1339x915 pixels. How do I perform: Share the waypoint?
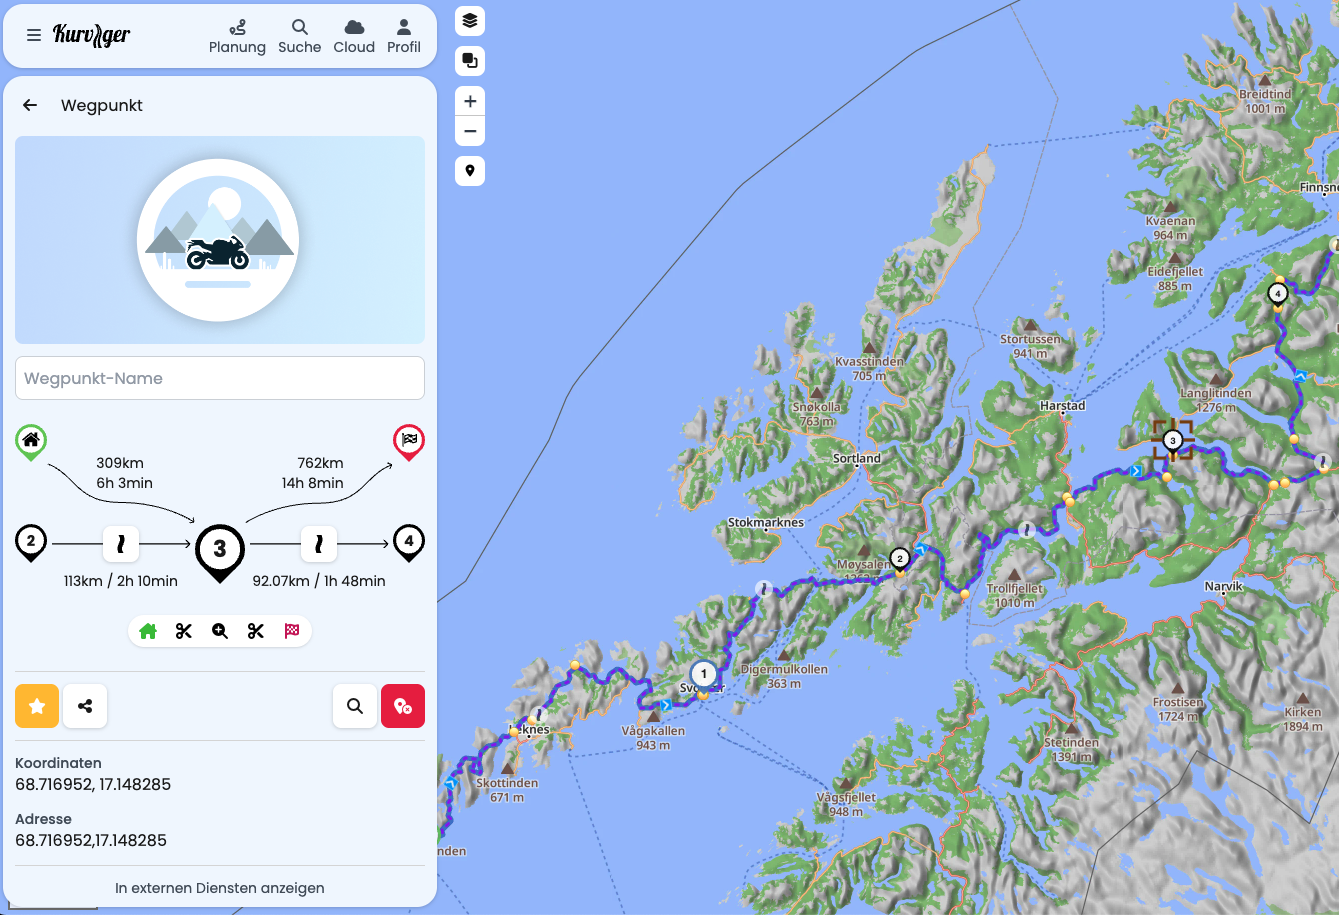[85, 706]
